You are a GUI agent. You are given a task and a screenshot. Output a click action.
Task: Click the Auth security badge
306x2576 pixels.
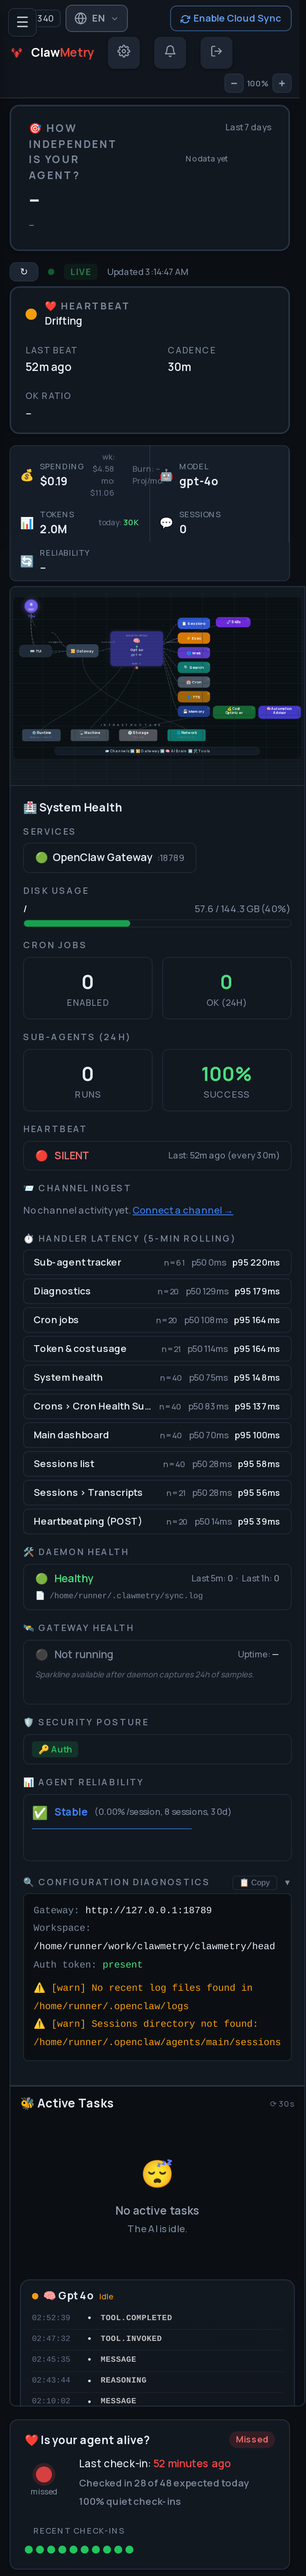(x=55, y=1749)
